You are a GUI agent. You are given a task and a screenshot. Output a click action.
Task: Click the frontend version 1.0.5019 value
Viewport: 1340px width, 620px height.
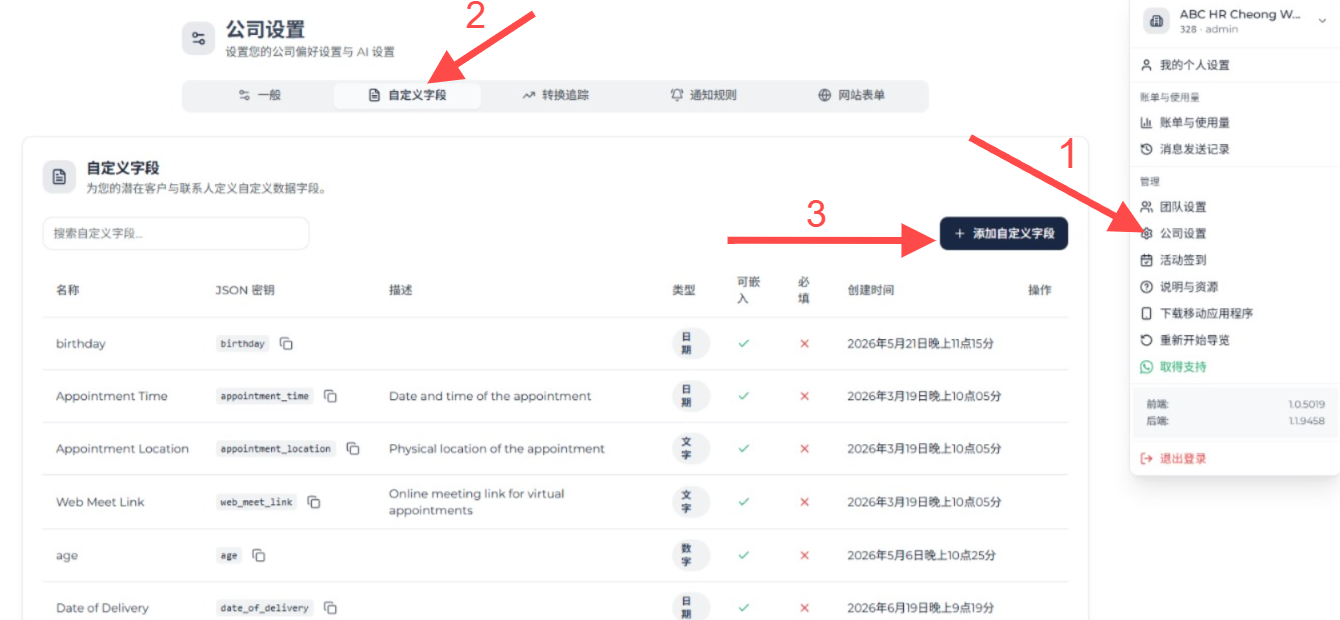pos(1307,405)
